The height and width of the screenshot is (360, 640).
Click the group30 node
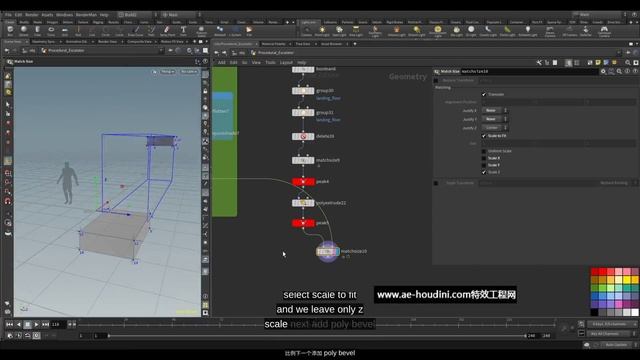coord(303,91)
